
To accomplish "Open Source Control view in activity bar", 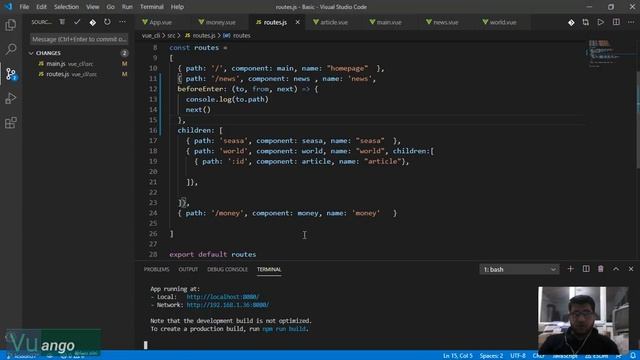I will pos(11,74).
